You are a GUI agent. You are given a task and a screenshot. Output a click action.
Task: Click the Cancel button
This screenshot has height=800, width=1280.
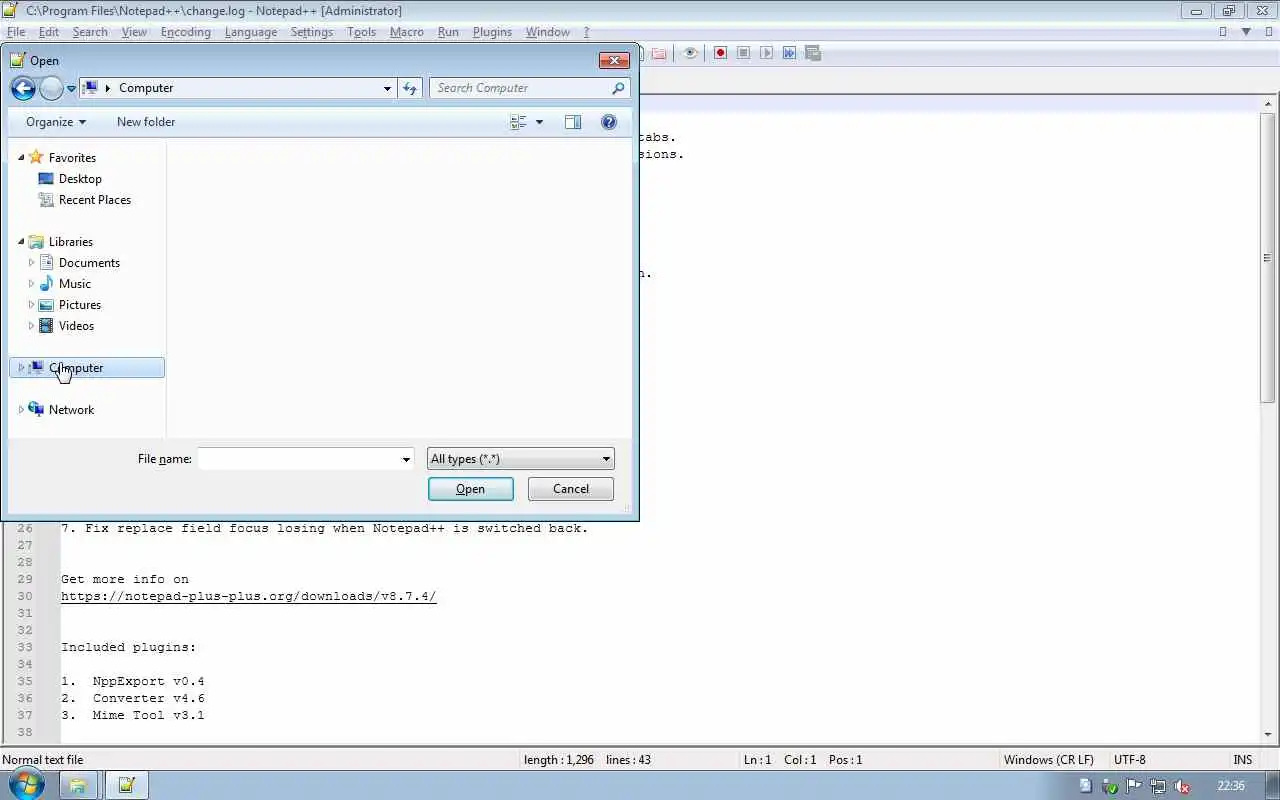pos(571,489)
